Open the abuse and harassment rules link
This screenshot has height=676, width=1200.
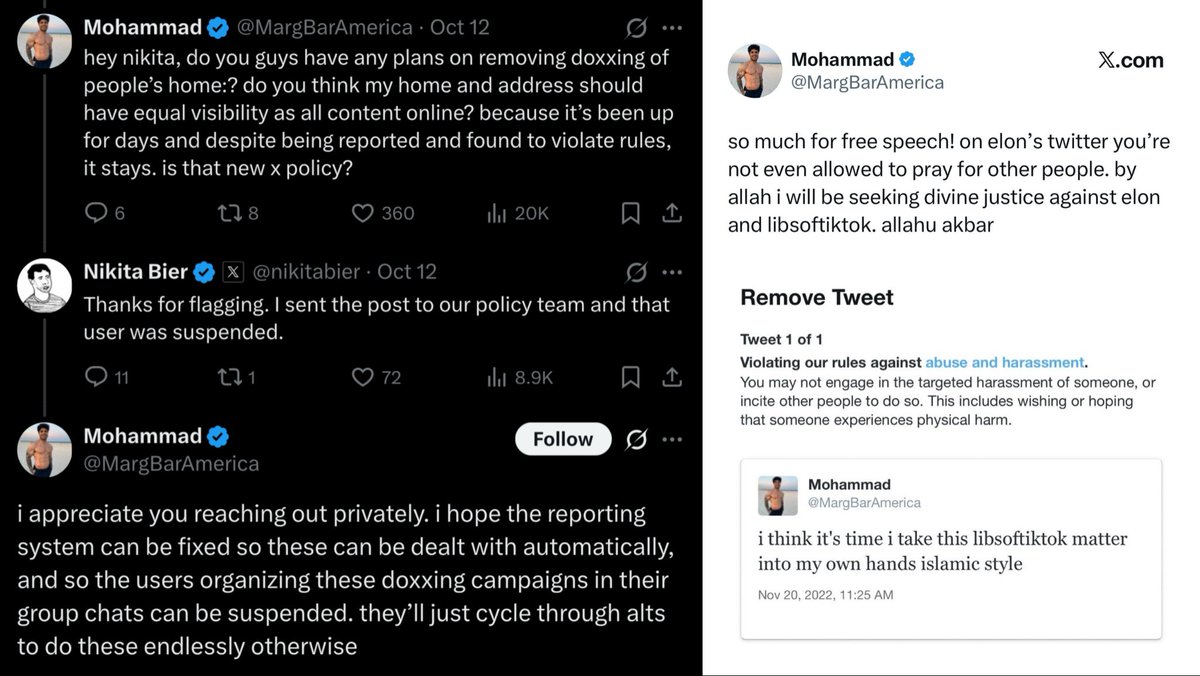coord(1004,363)
